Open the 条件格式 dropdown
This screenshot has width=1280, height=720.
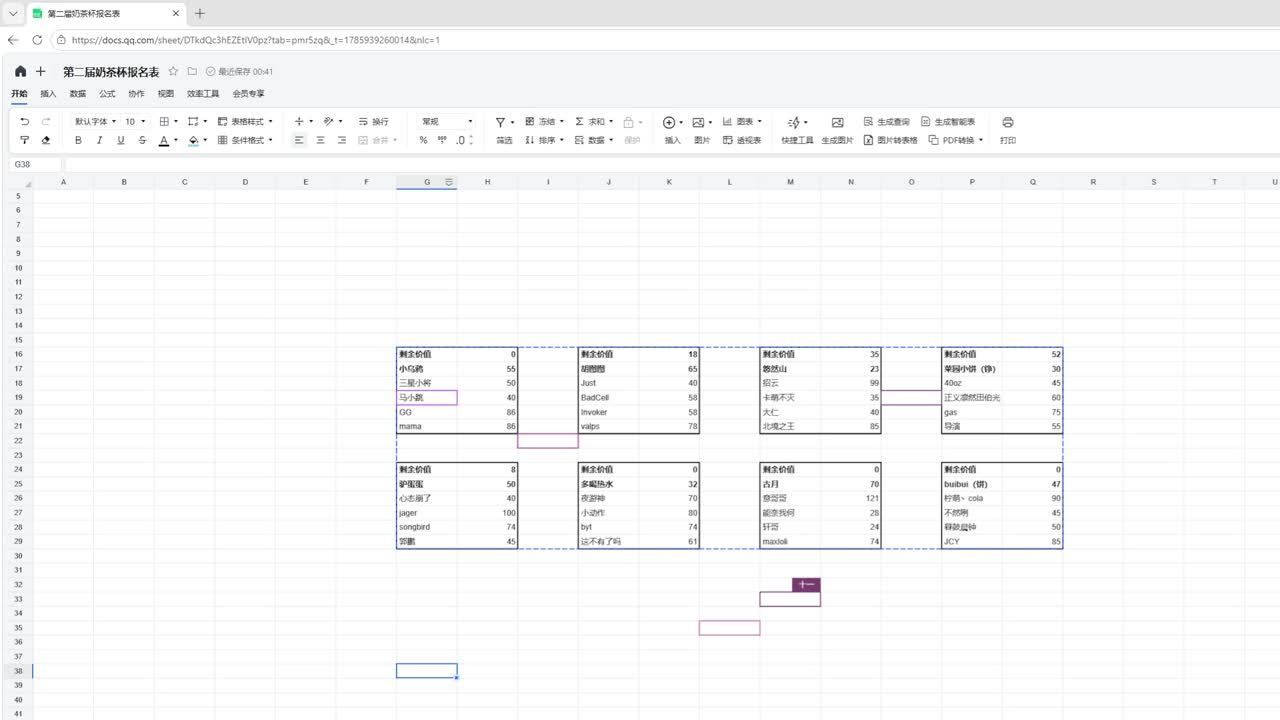(x=246, y=141)
